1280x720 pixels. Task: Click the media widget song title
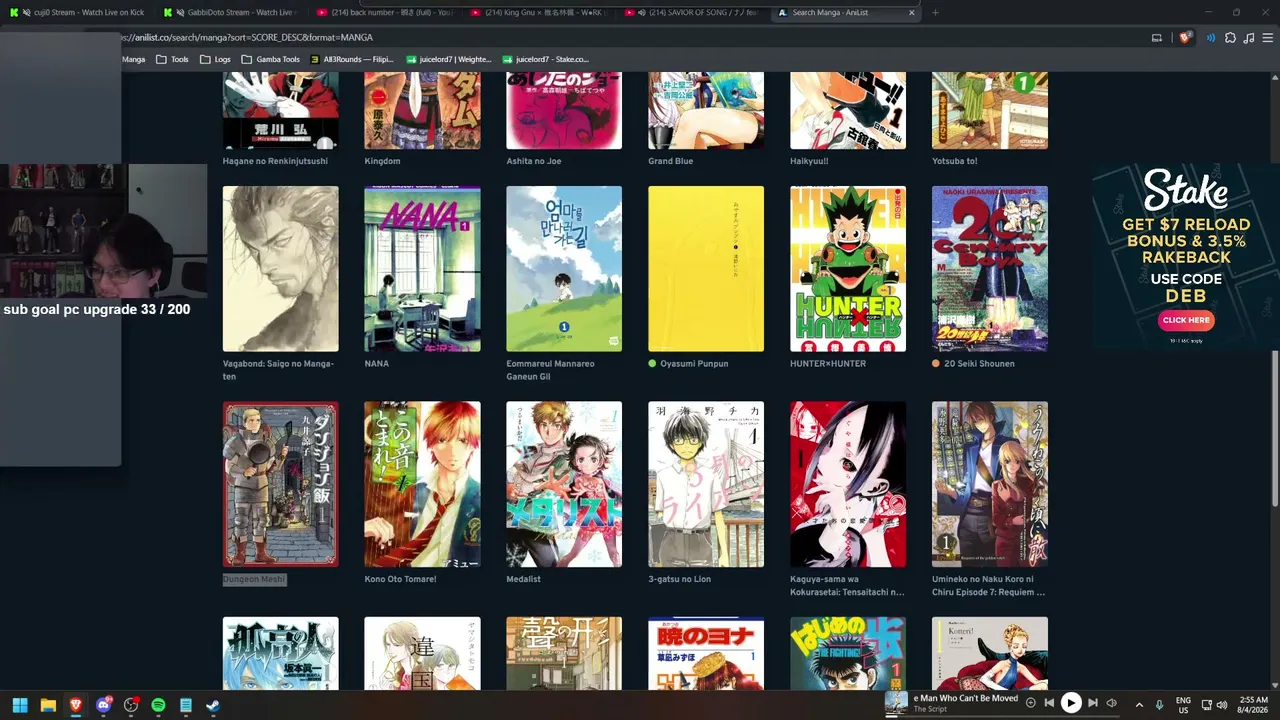point(966,698)
